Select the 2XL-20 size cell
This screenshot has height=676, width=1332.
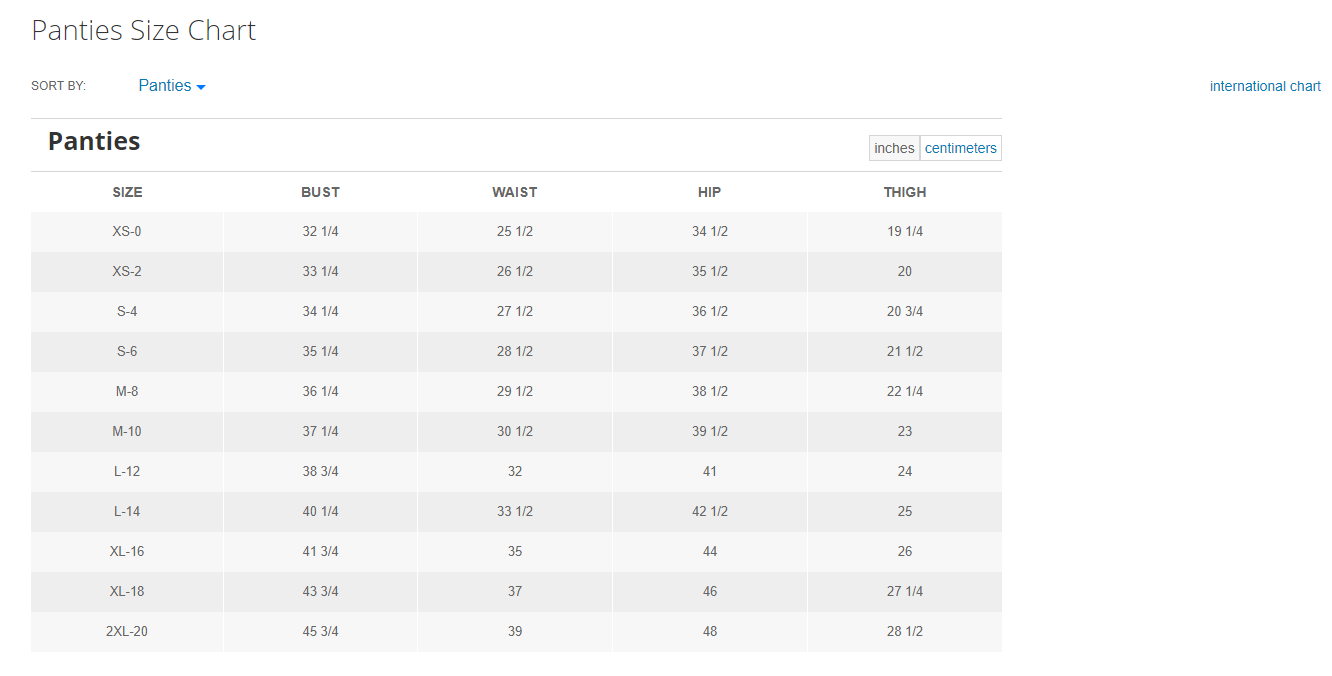pos(127,631)
